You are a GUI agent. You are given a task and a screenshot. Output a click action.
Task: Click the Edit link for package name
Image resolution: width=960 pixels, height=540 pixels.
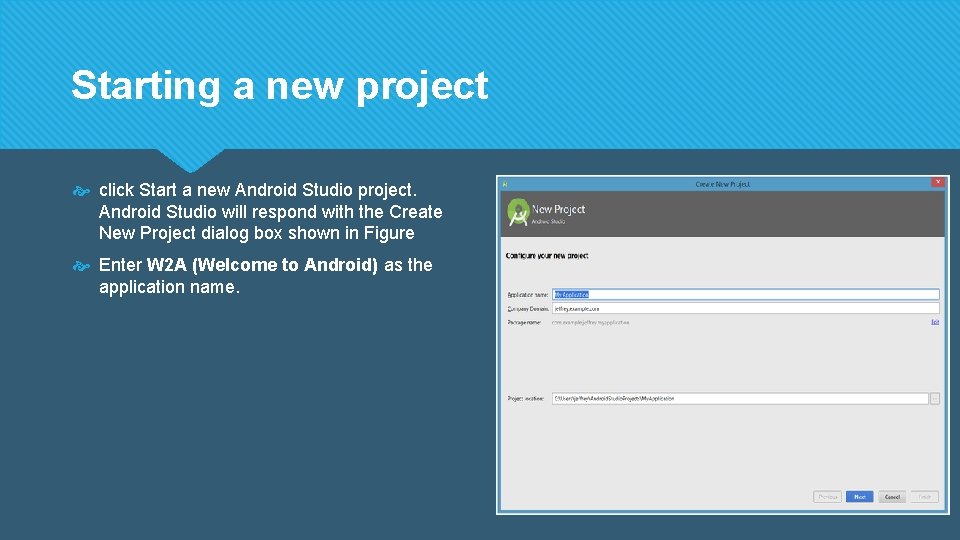935,322
